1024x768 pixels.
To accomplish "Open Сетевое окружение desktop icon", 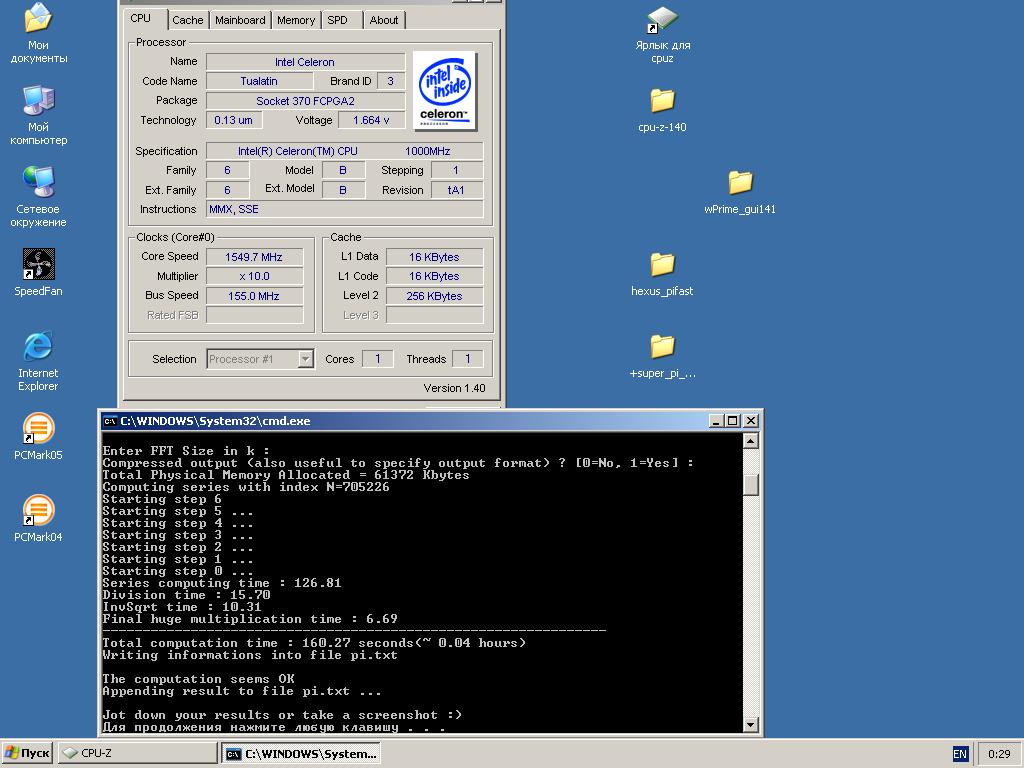I will point(38,182).
